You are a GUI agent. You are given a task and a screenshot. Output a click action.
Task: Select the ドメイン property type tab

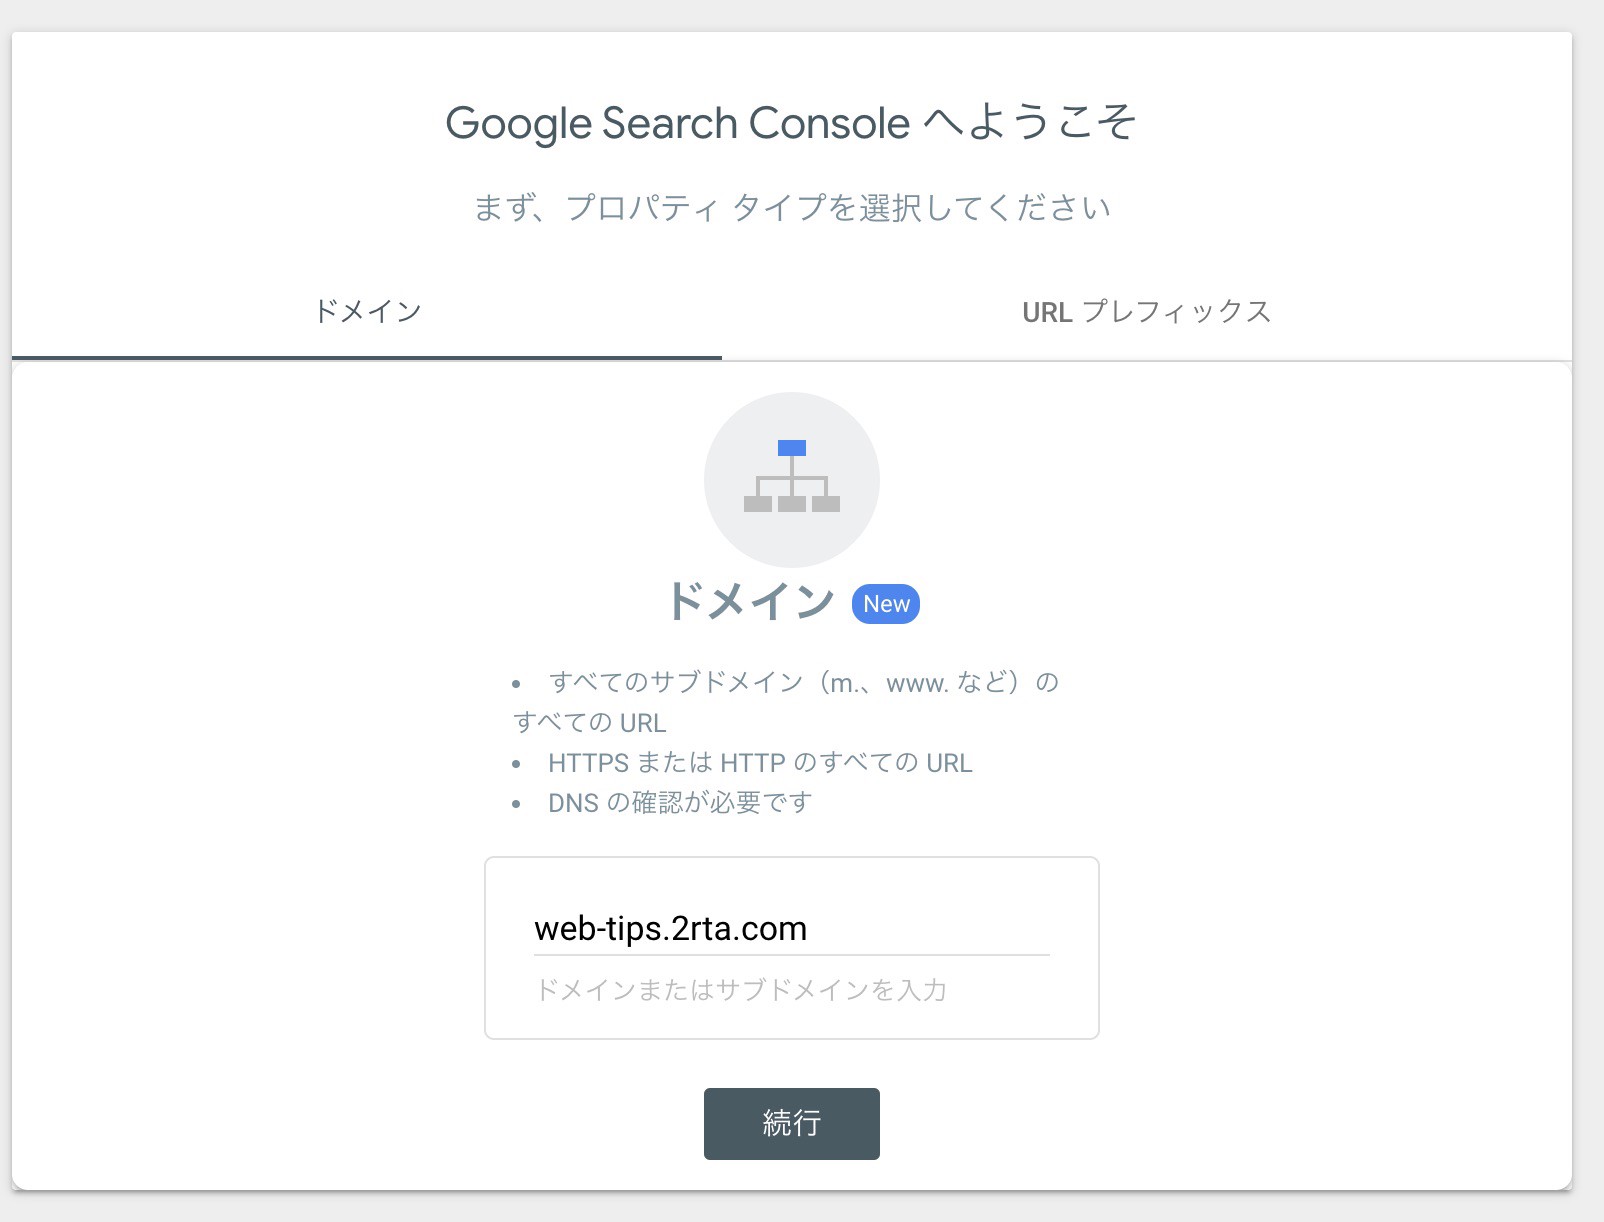(x=367, y=312)
